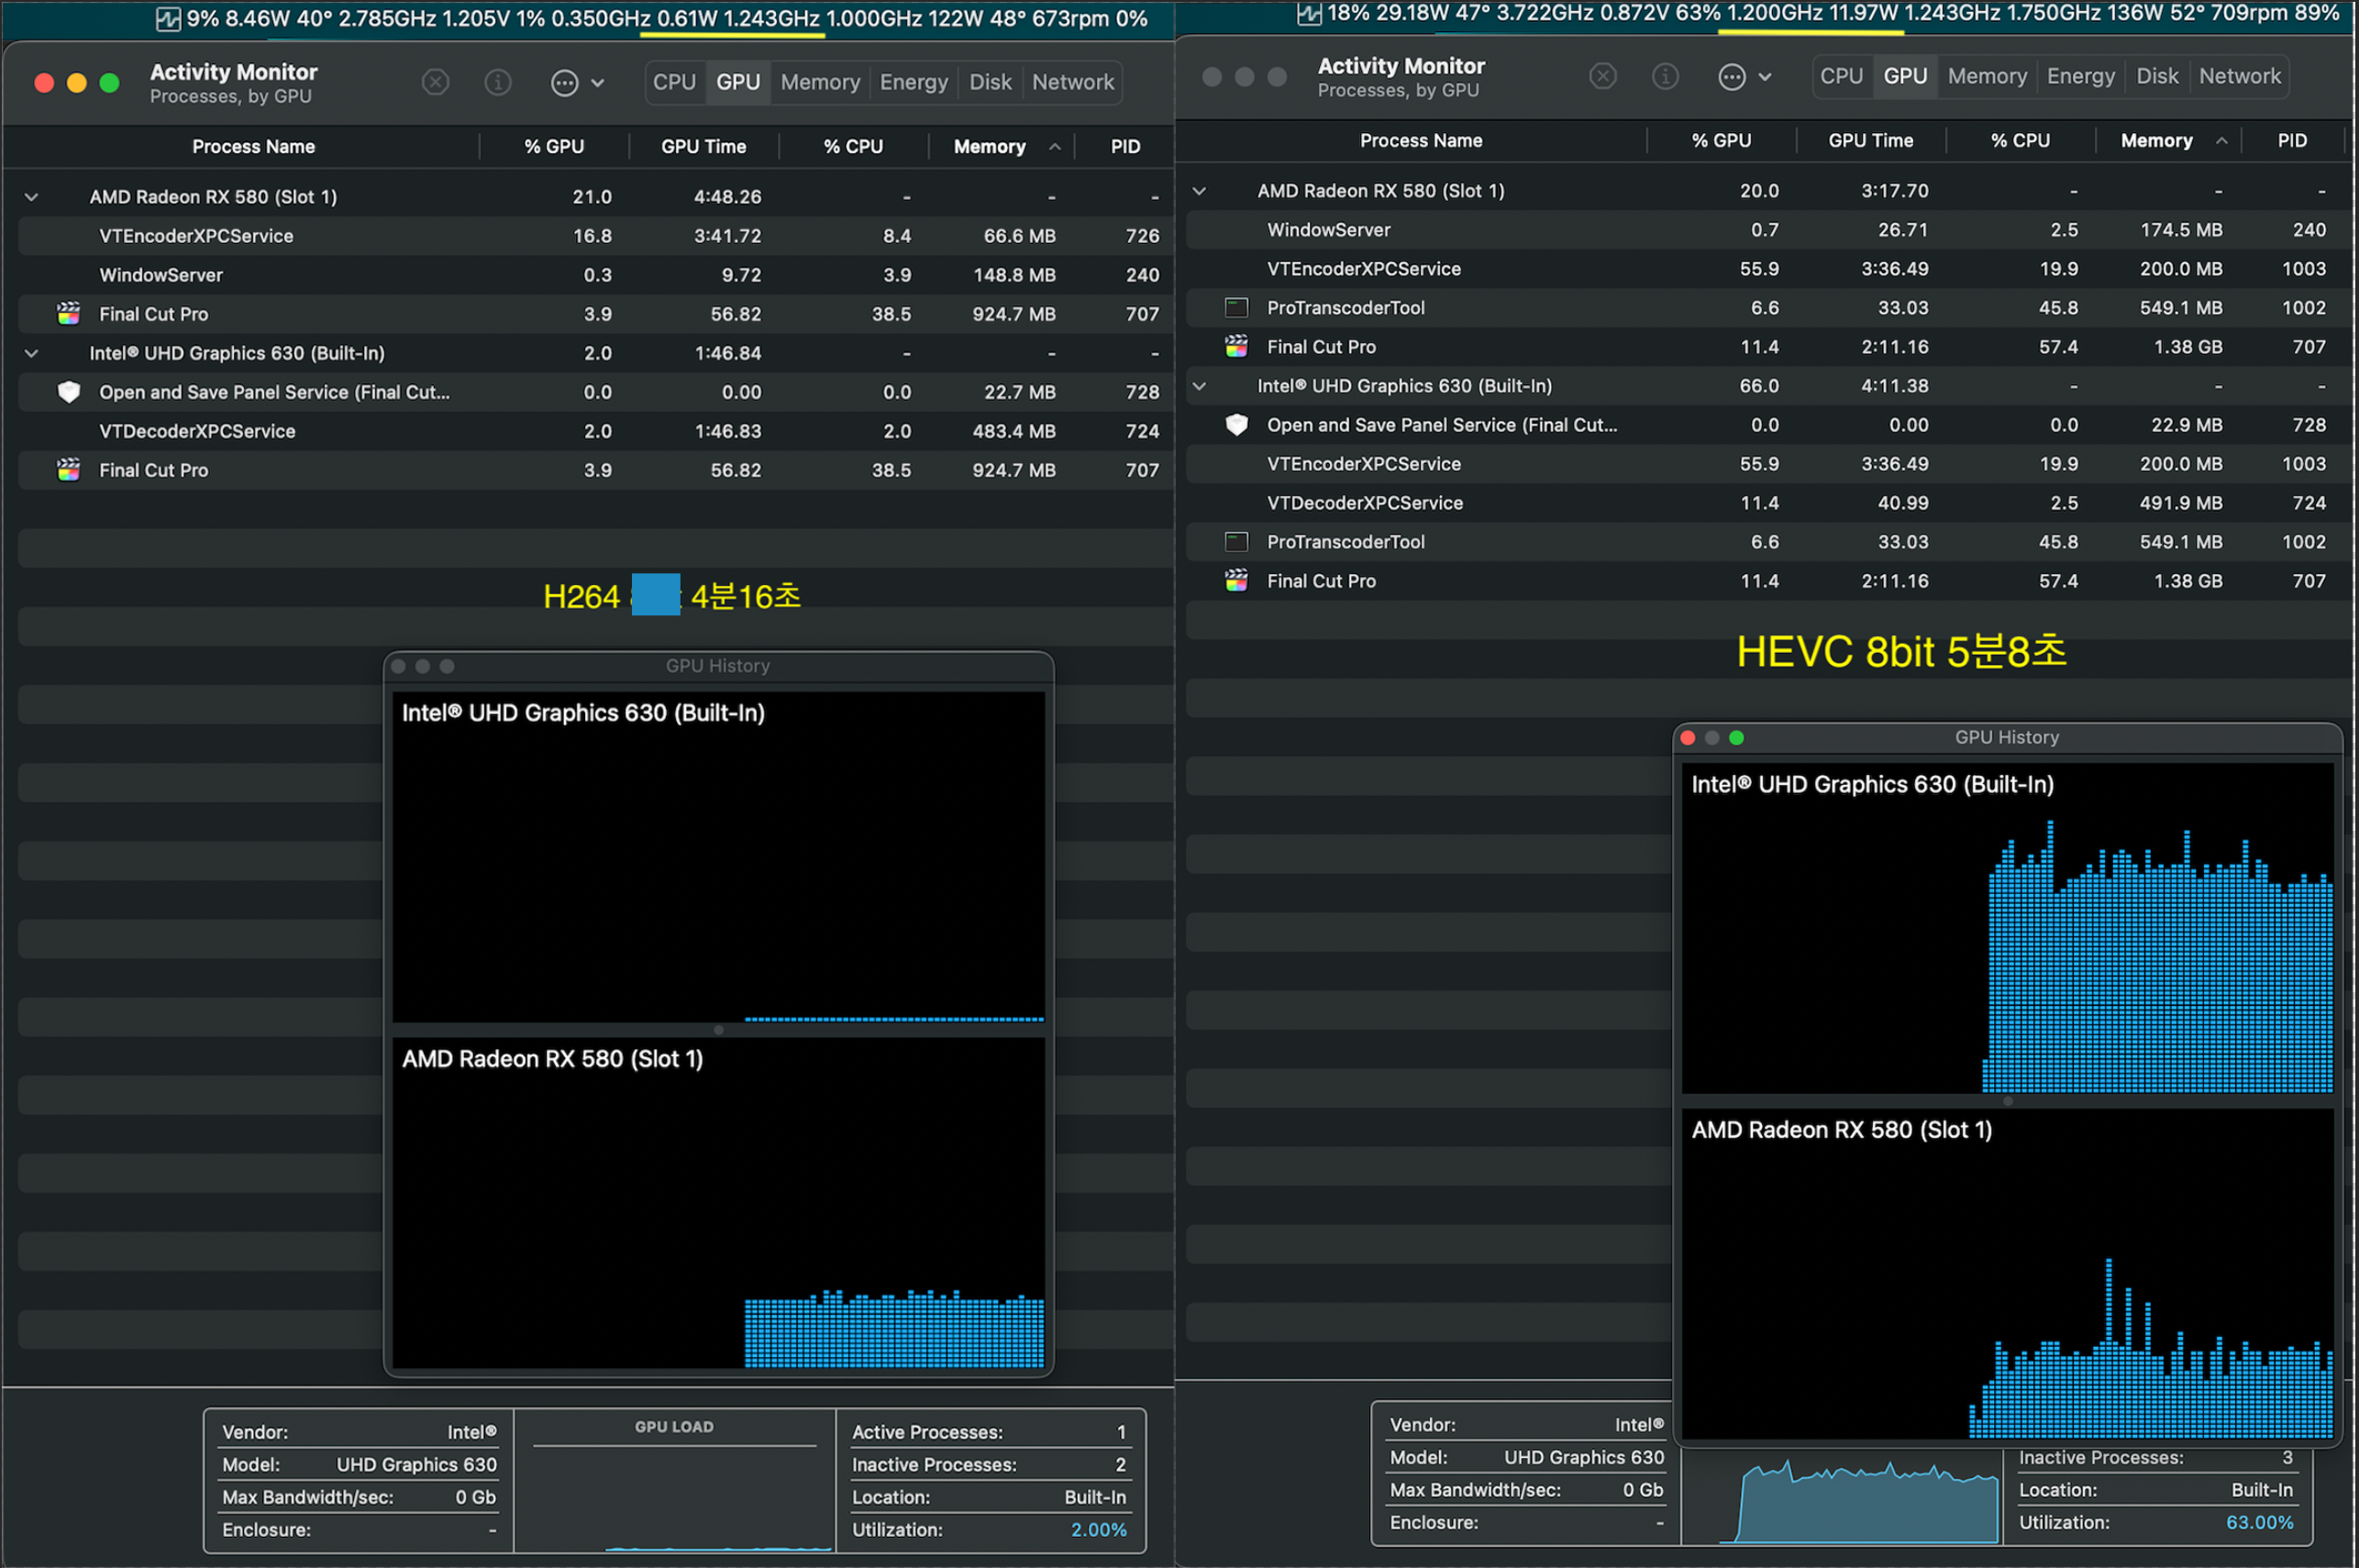Collapse Intel UHD Graphics 630 group in right window
Image resolution: width=2359 pixels, height=1568 pixels.
pos(1199,386)
